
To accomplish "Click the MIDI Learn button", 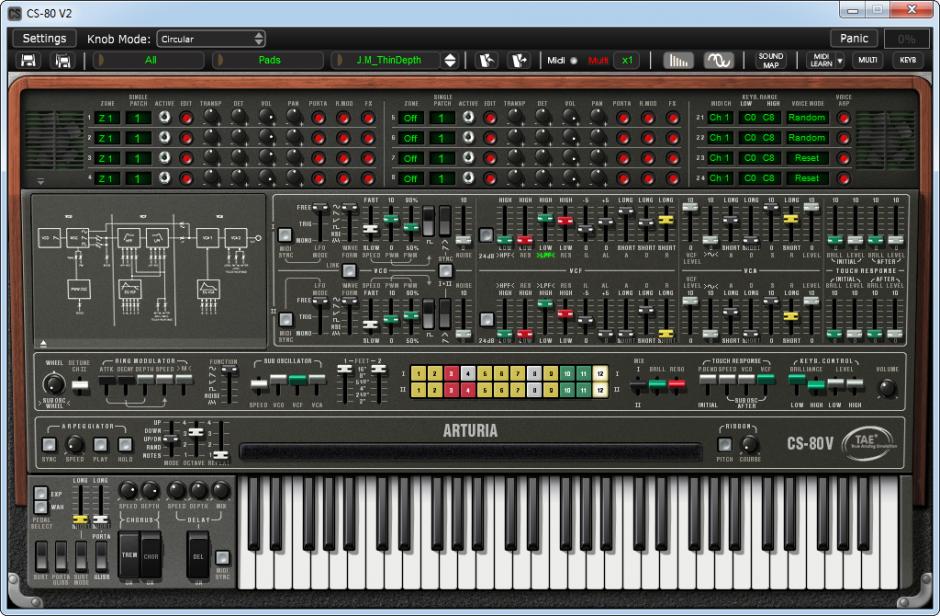I will (821, 60).
